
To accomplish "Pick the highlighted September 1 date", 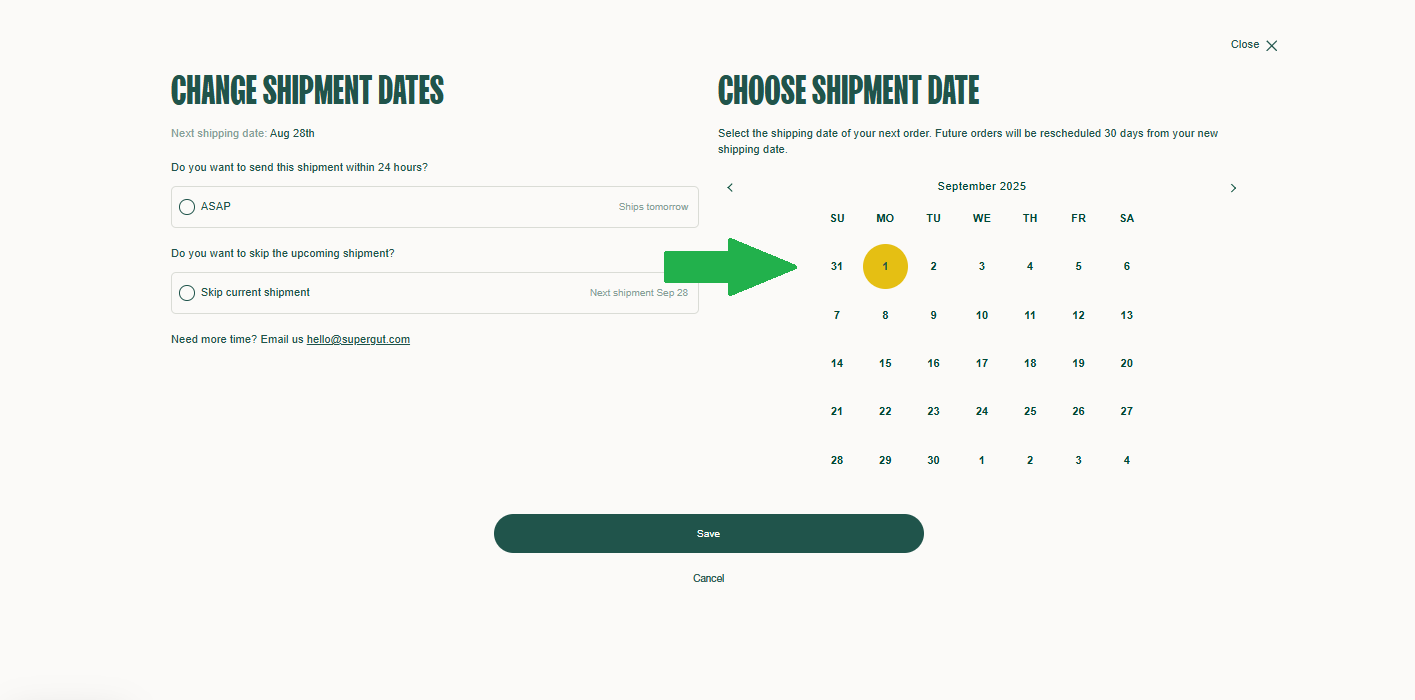I will click(x=885, y=267).
